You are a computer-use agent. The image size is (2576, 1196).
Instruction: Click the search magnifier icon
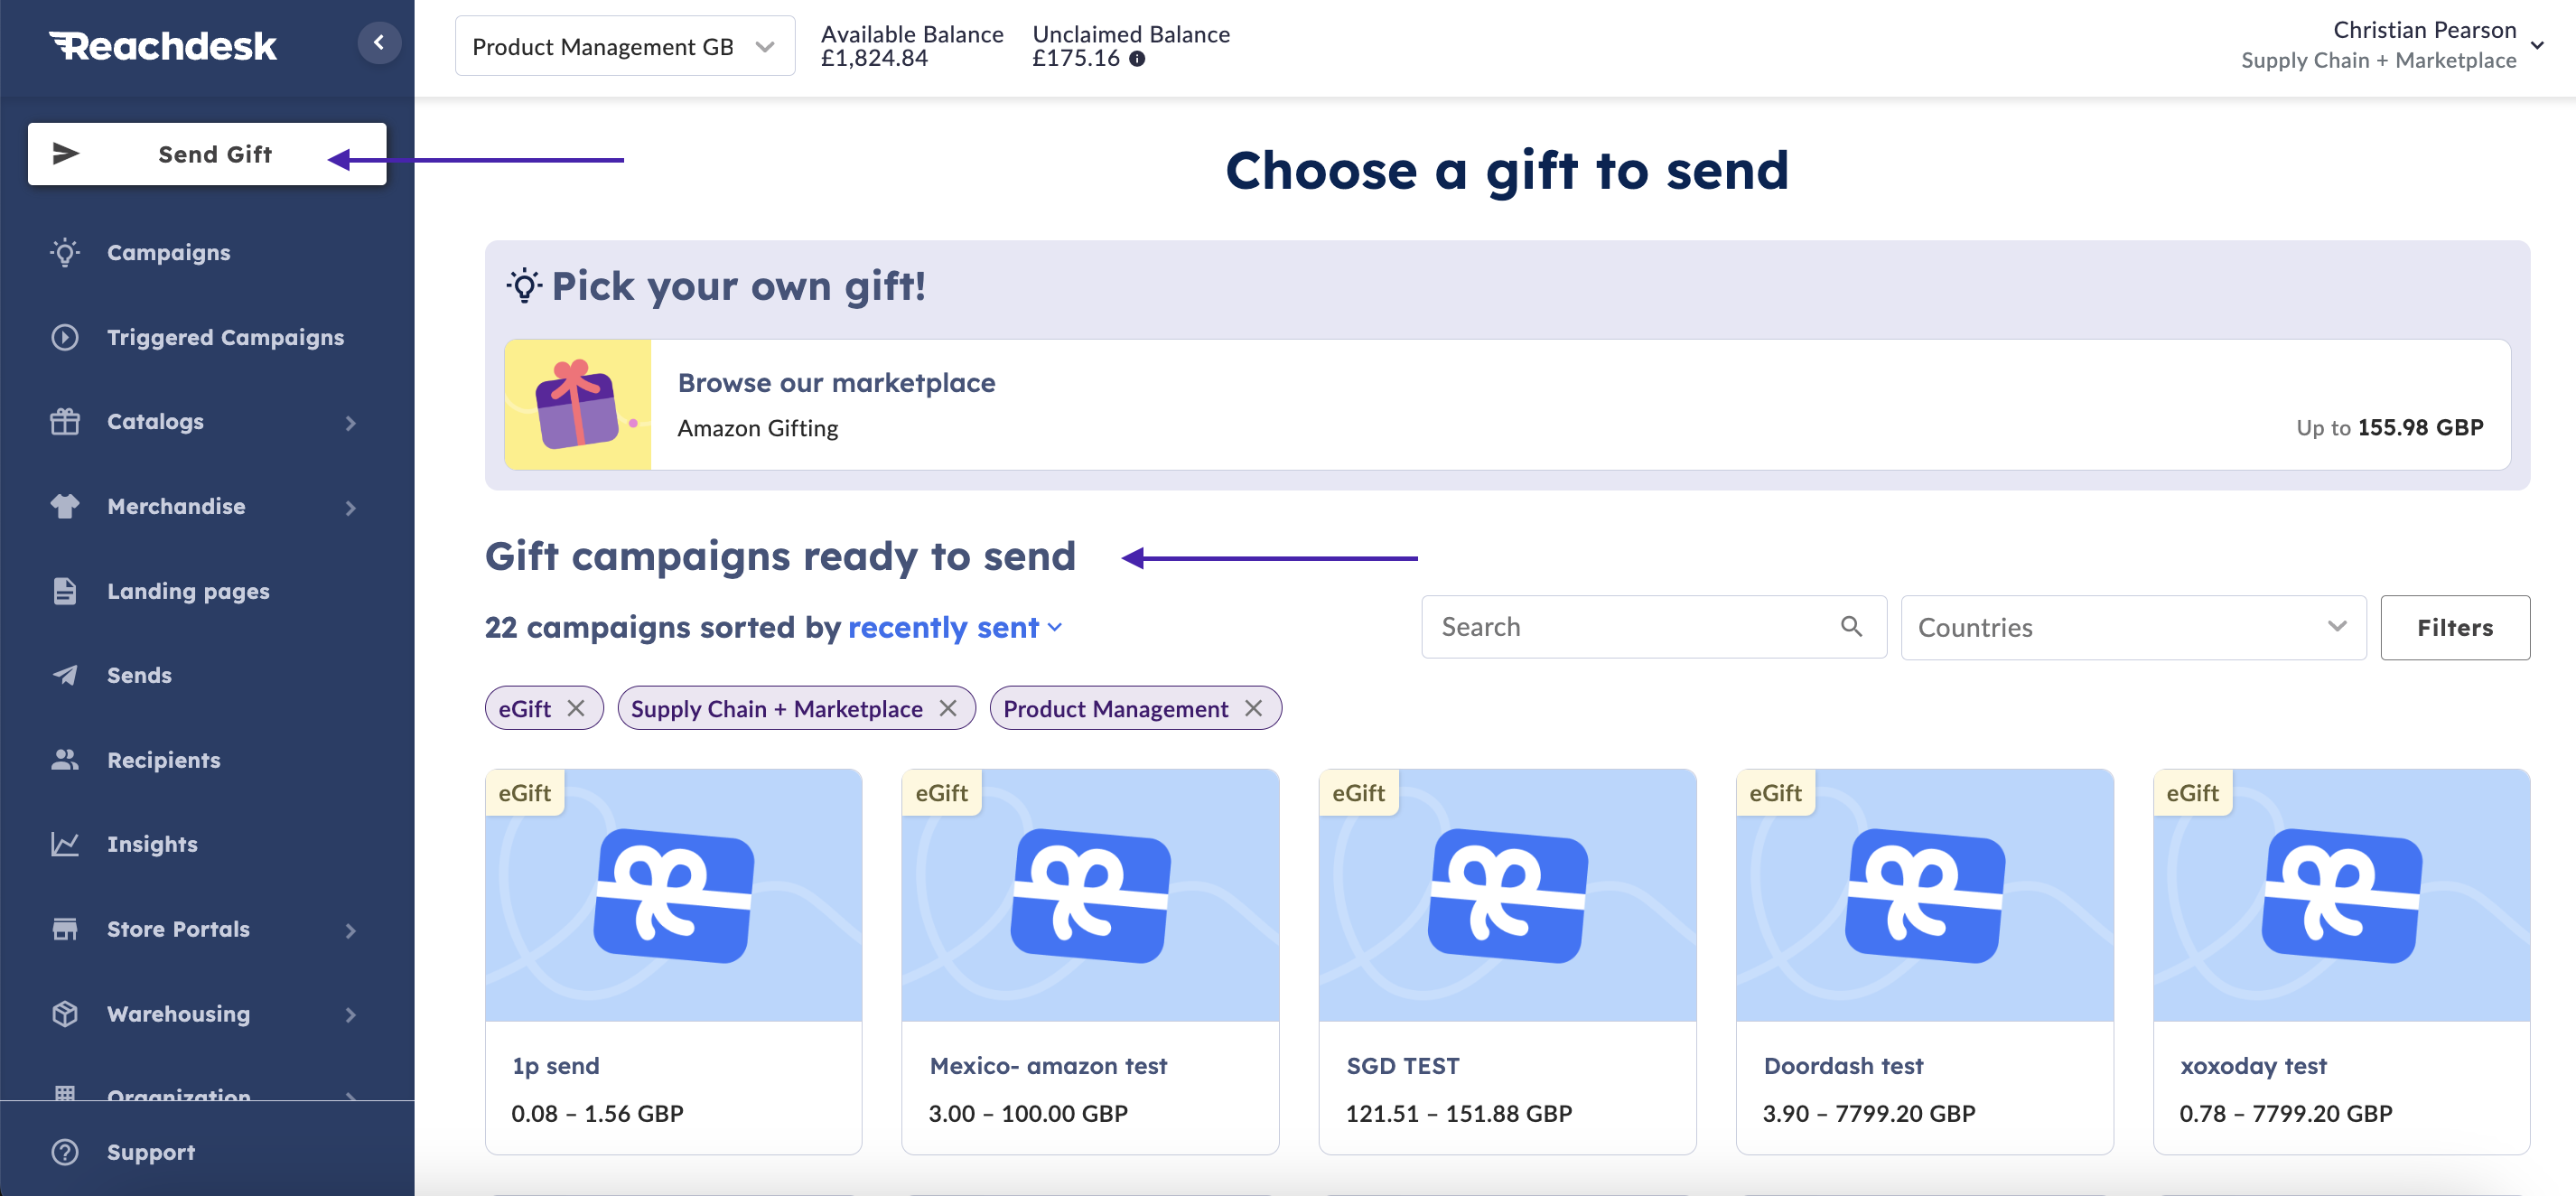click(x=1851, y=626)
